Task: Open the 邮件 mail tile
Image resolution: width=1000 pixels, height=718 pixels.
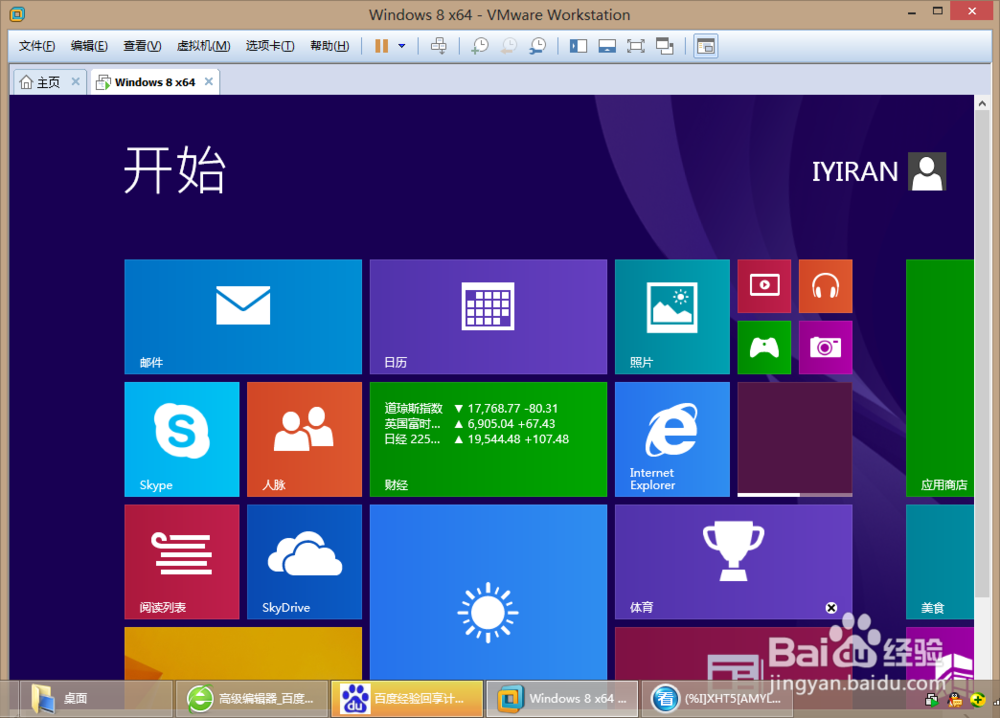Action: tap(243, 316)
